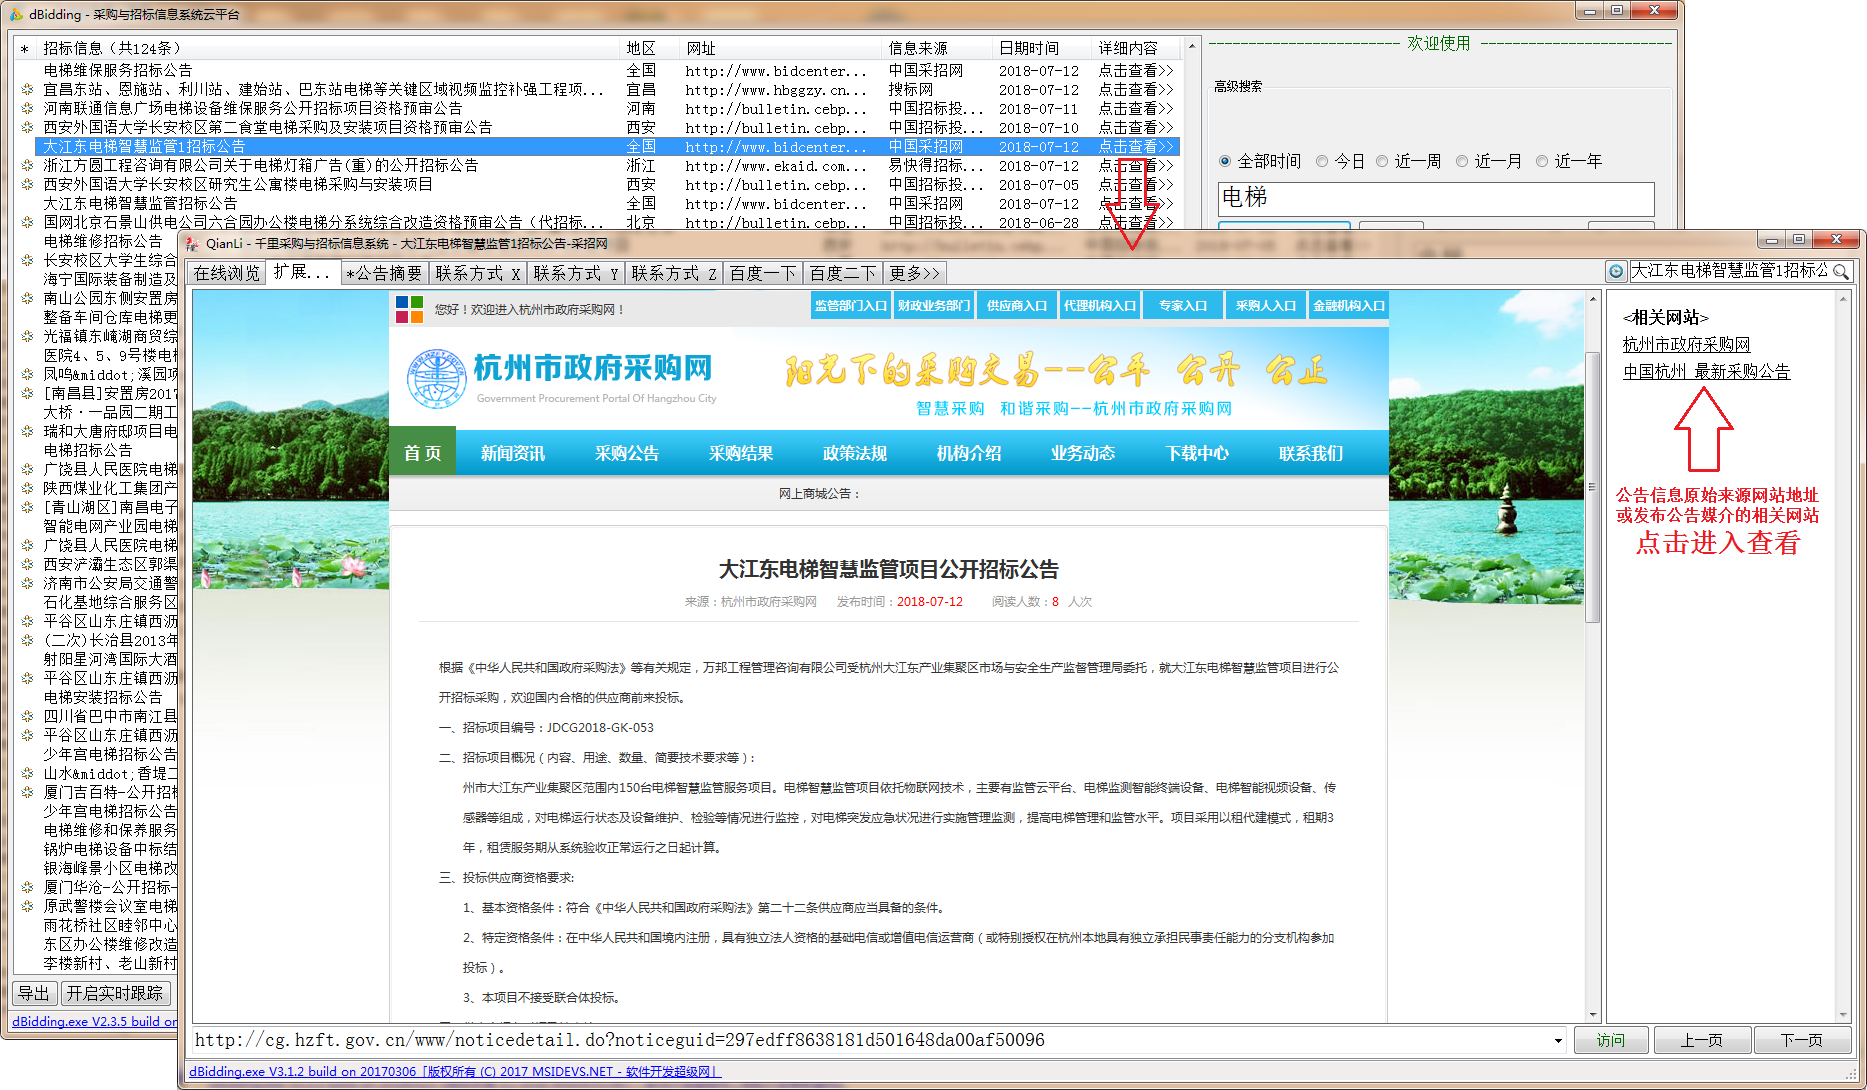1867x1090 pixels.
Task: Click the marker icon beside the 光福镇东崦湖 row
Action: coord(27,337)
